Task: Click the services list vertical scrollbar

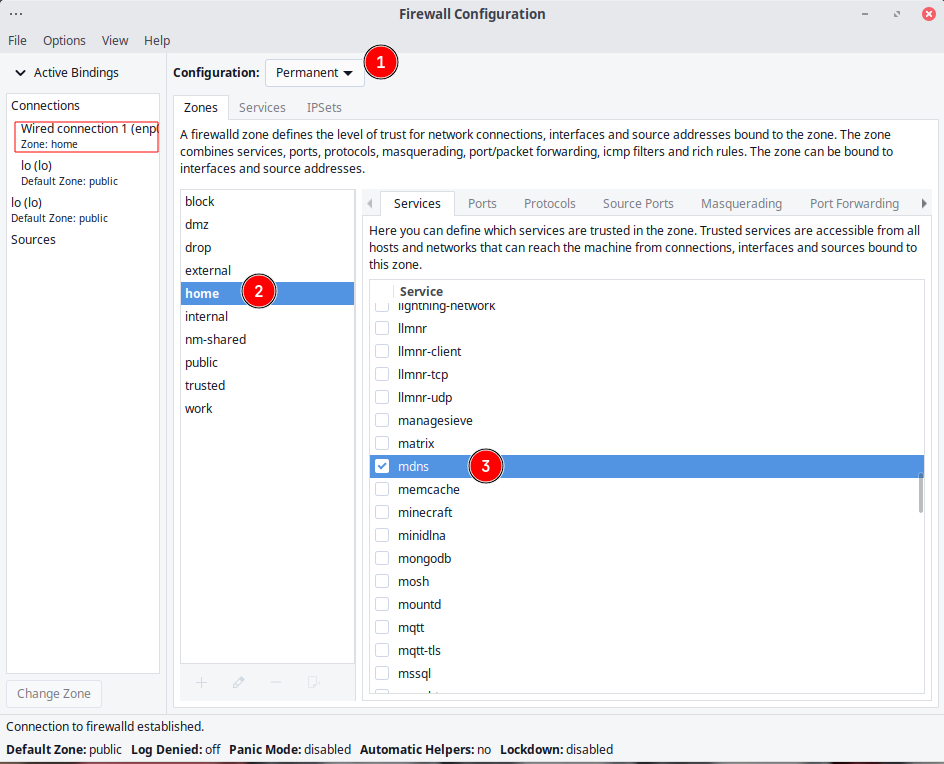Action: coord(920,493)
